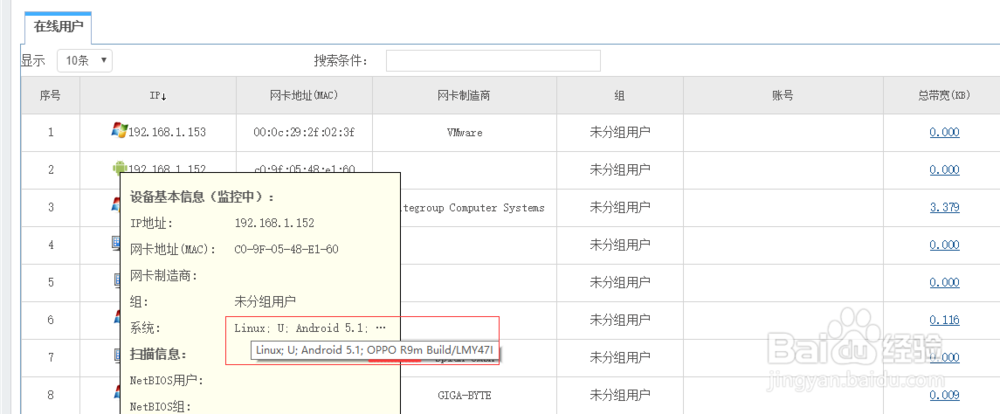
Task: Click 未分组用户 value in the device info popup
Action: [x=265, y=301]
